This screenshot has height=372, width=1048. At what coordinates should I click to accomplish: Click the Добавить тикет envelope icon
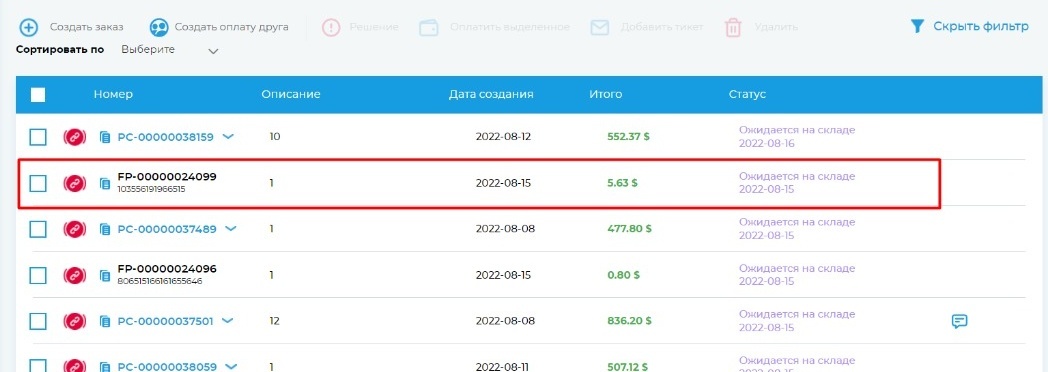(x=600, y=27)
